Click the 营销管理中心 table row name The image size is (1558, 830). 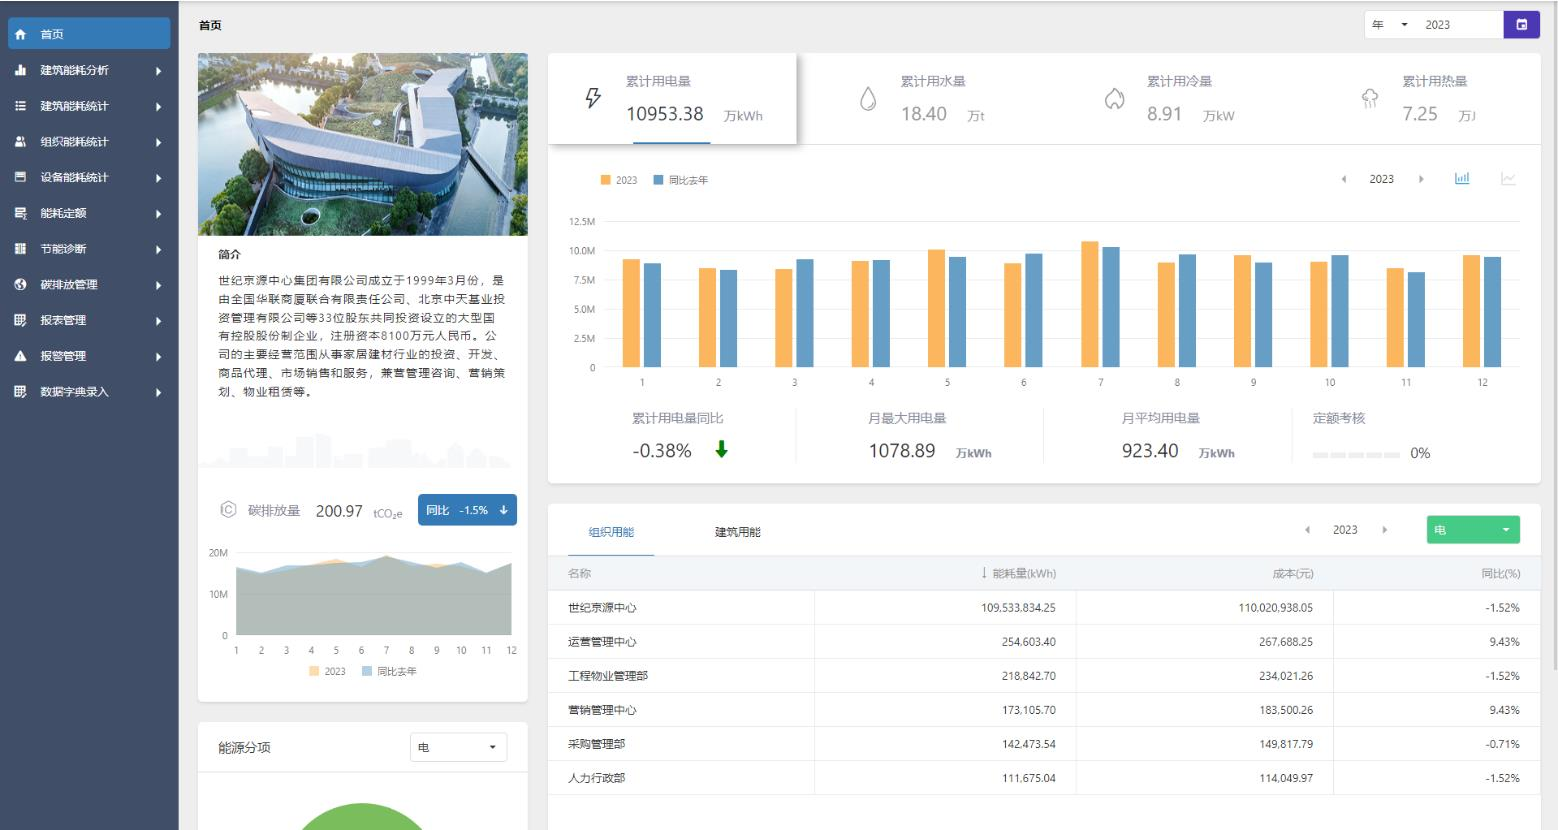(602, 710)
